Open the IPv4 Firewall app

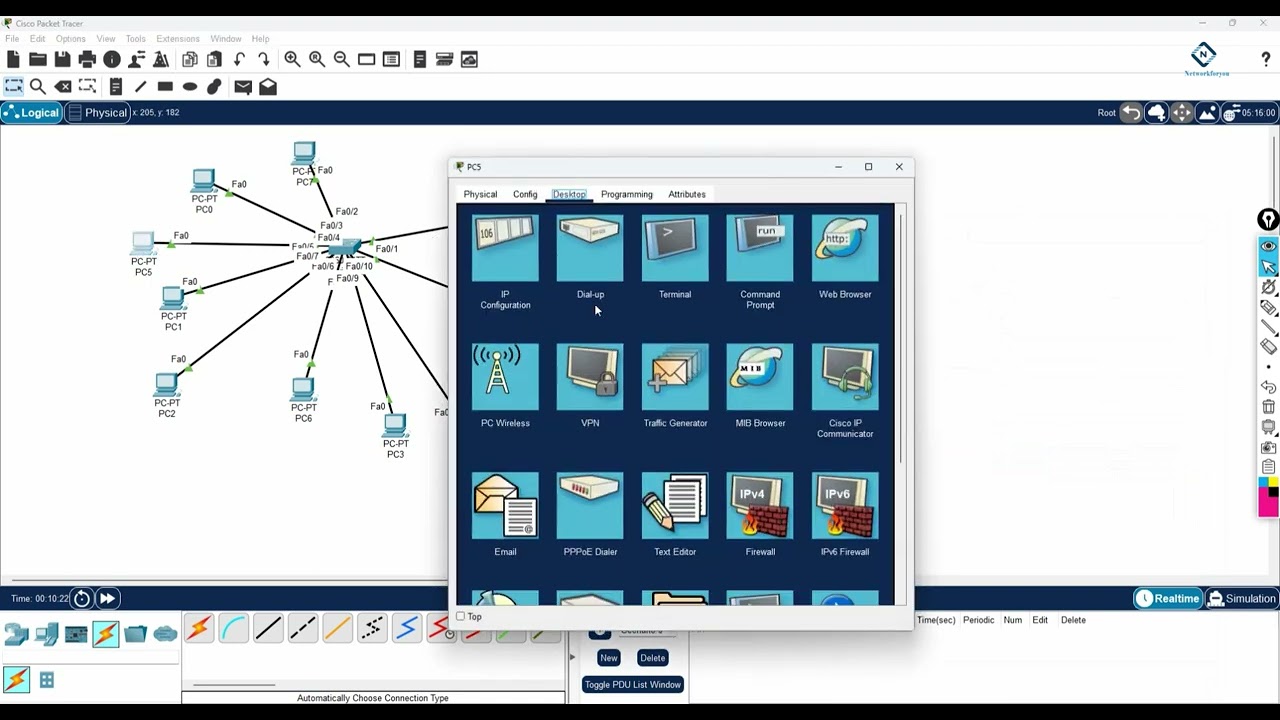pos(760,515)
